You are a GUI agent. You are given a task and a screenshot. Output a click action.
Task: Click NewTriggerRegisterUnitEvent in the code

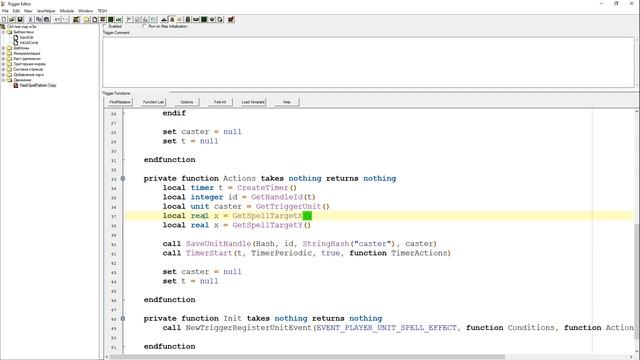249,328
